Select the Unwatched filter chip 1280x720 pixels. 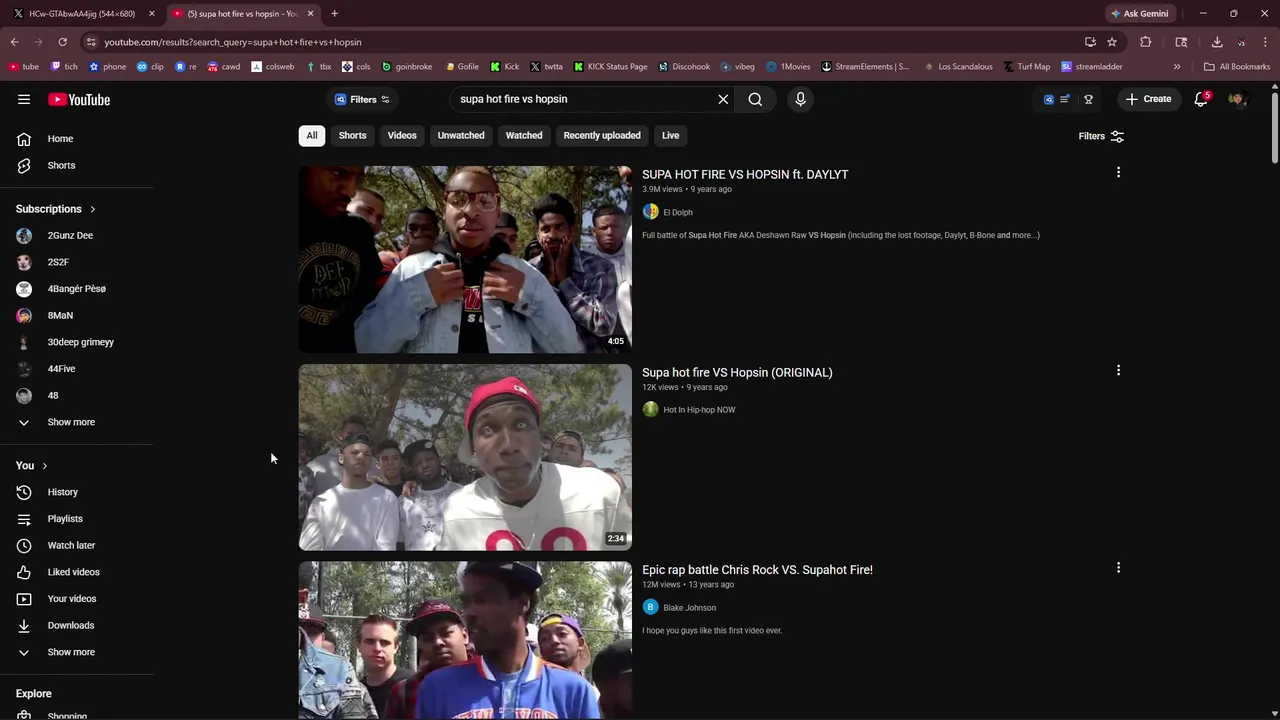tap(461, 136)
